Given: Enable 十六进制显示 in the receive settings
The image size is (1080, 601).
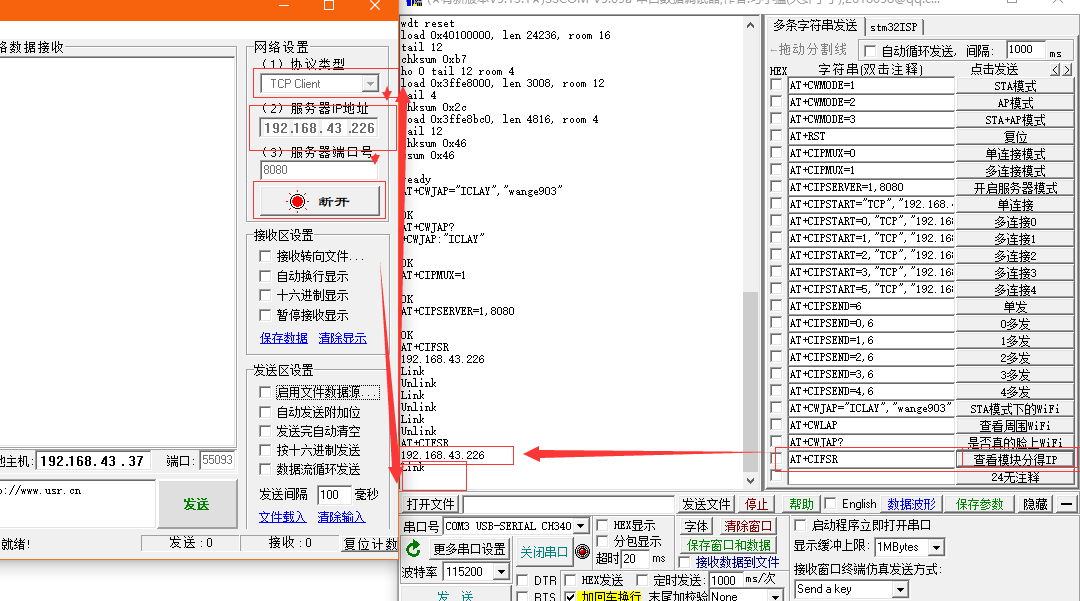Looking at the screenshot, I should 263,296.
